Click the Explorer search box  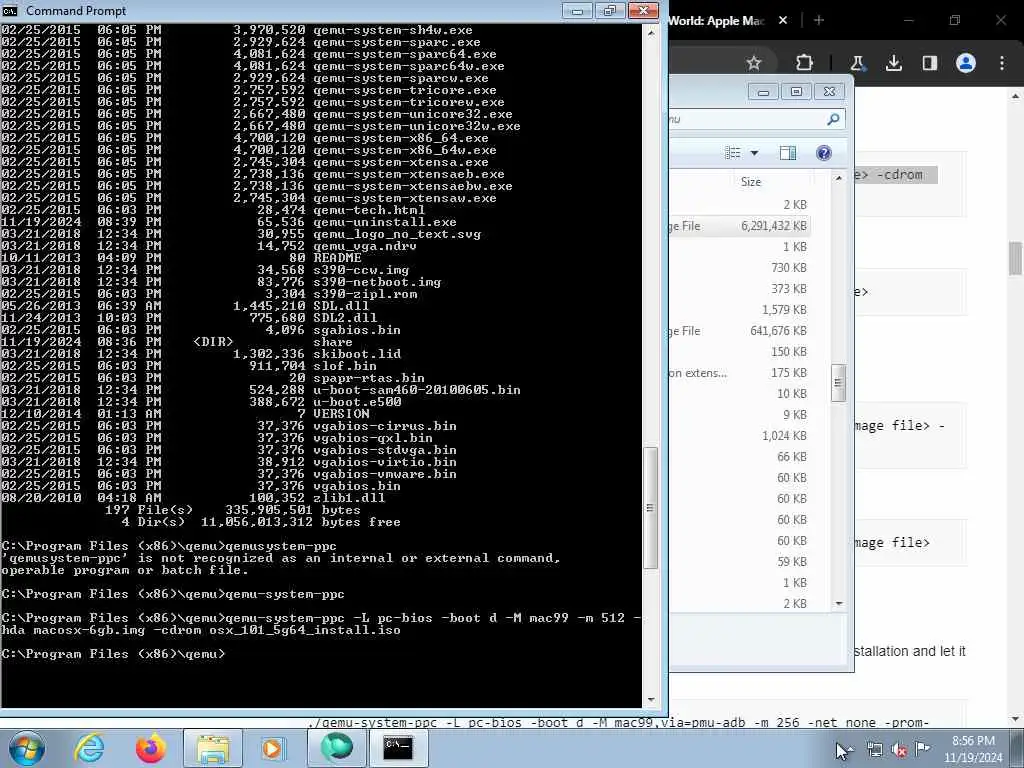pos(756,119)
